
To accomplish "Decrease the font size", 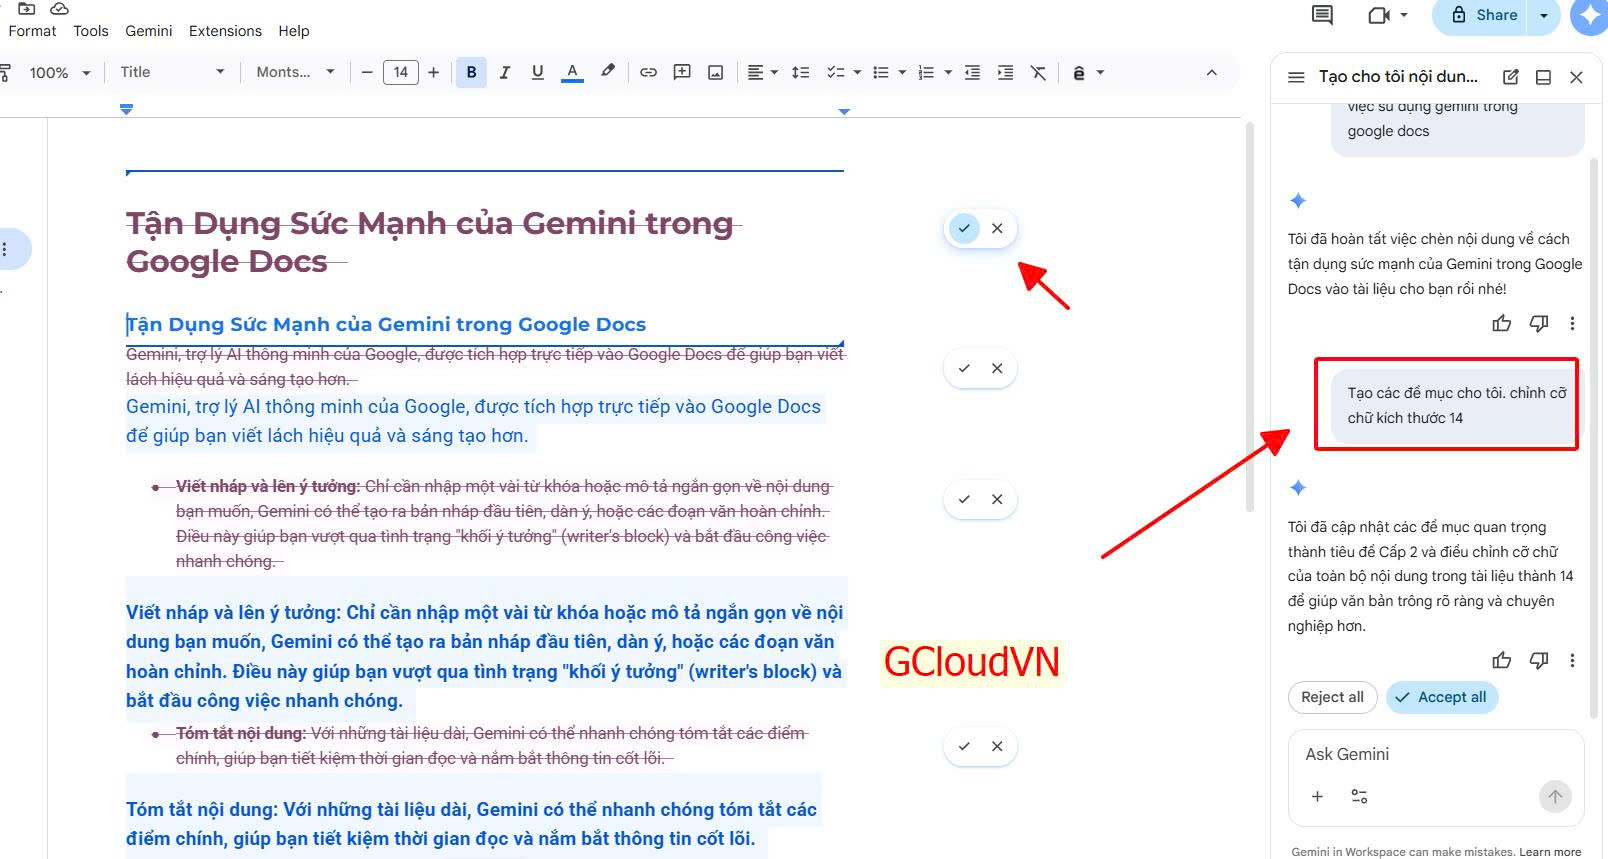I will pyautogui.click(x=367, y=72).
